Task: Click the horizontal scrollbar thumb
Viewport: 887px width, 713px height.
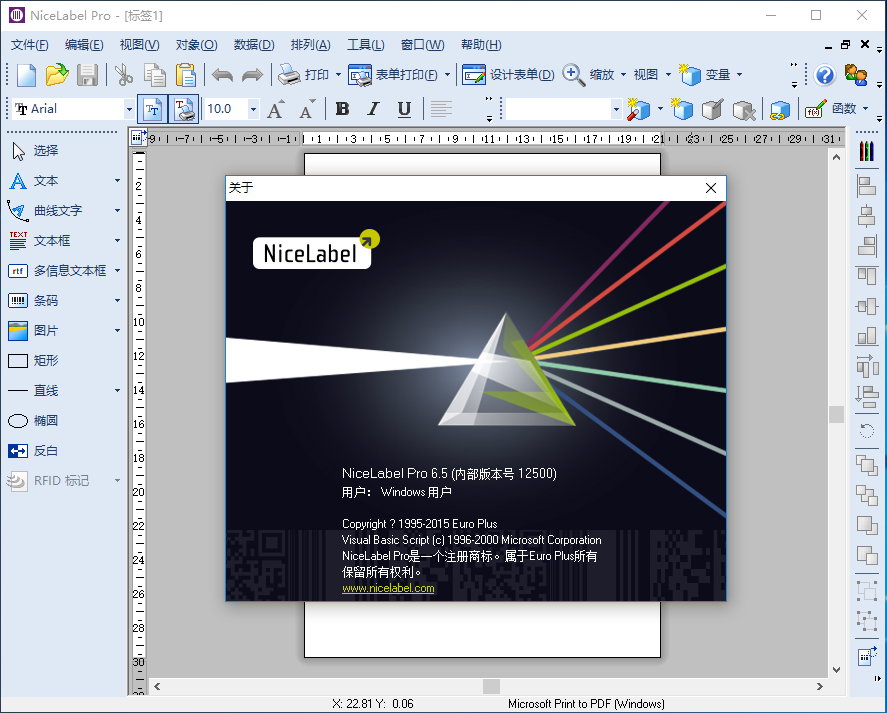Action: coord(491,686)
